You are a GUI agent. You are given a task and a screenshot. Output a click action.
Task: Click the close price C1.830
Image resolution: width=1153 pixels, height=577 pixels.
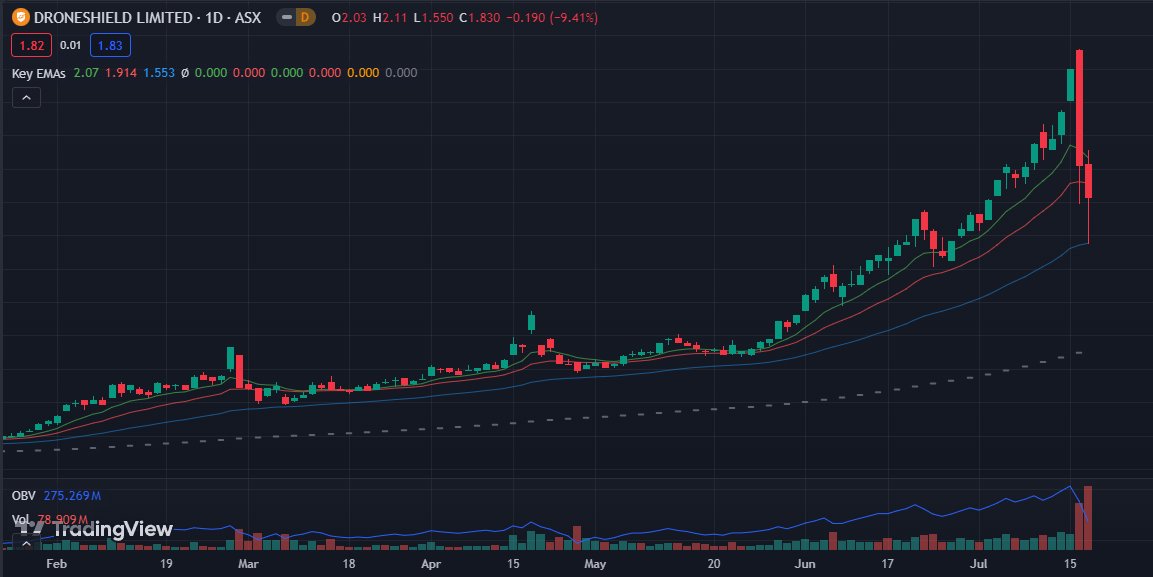point(479,18)
